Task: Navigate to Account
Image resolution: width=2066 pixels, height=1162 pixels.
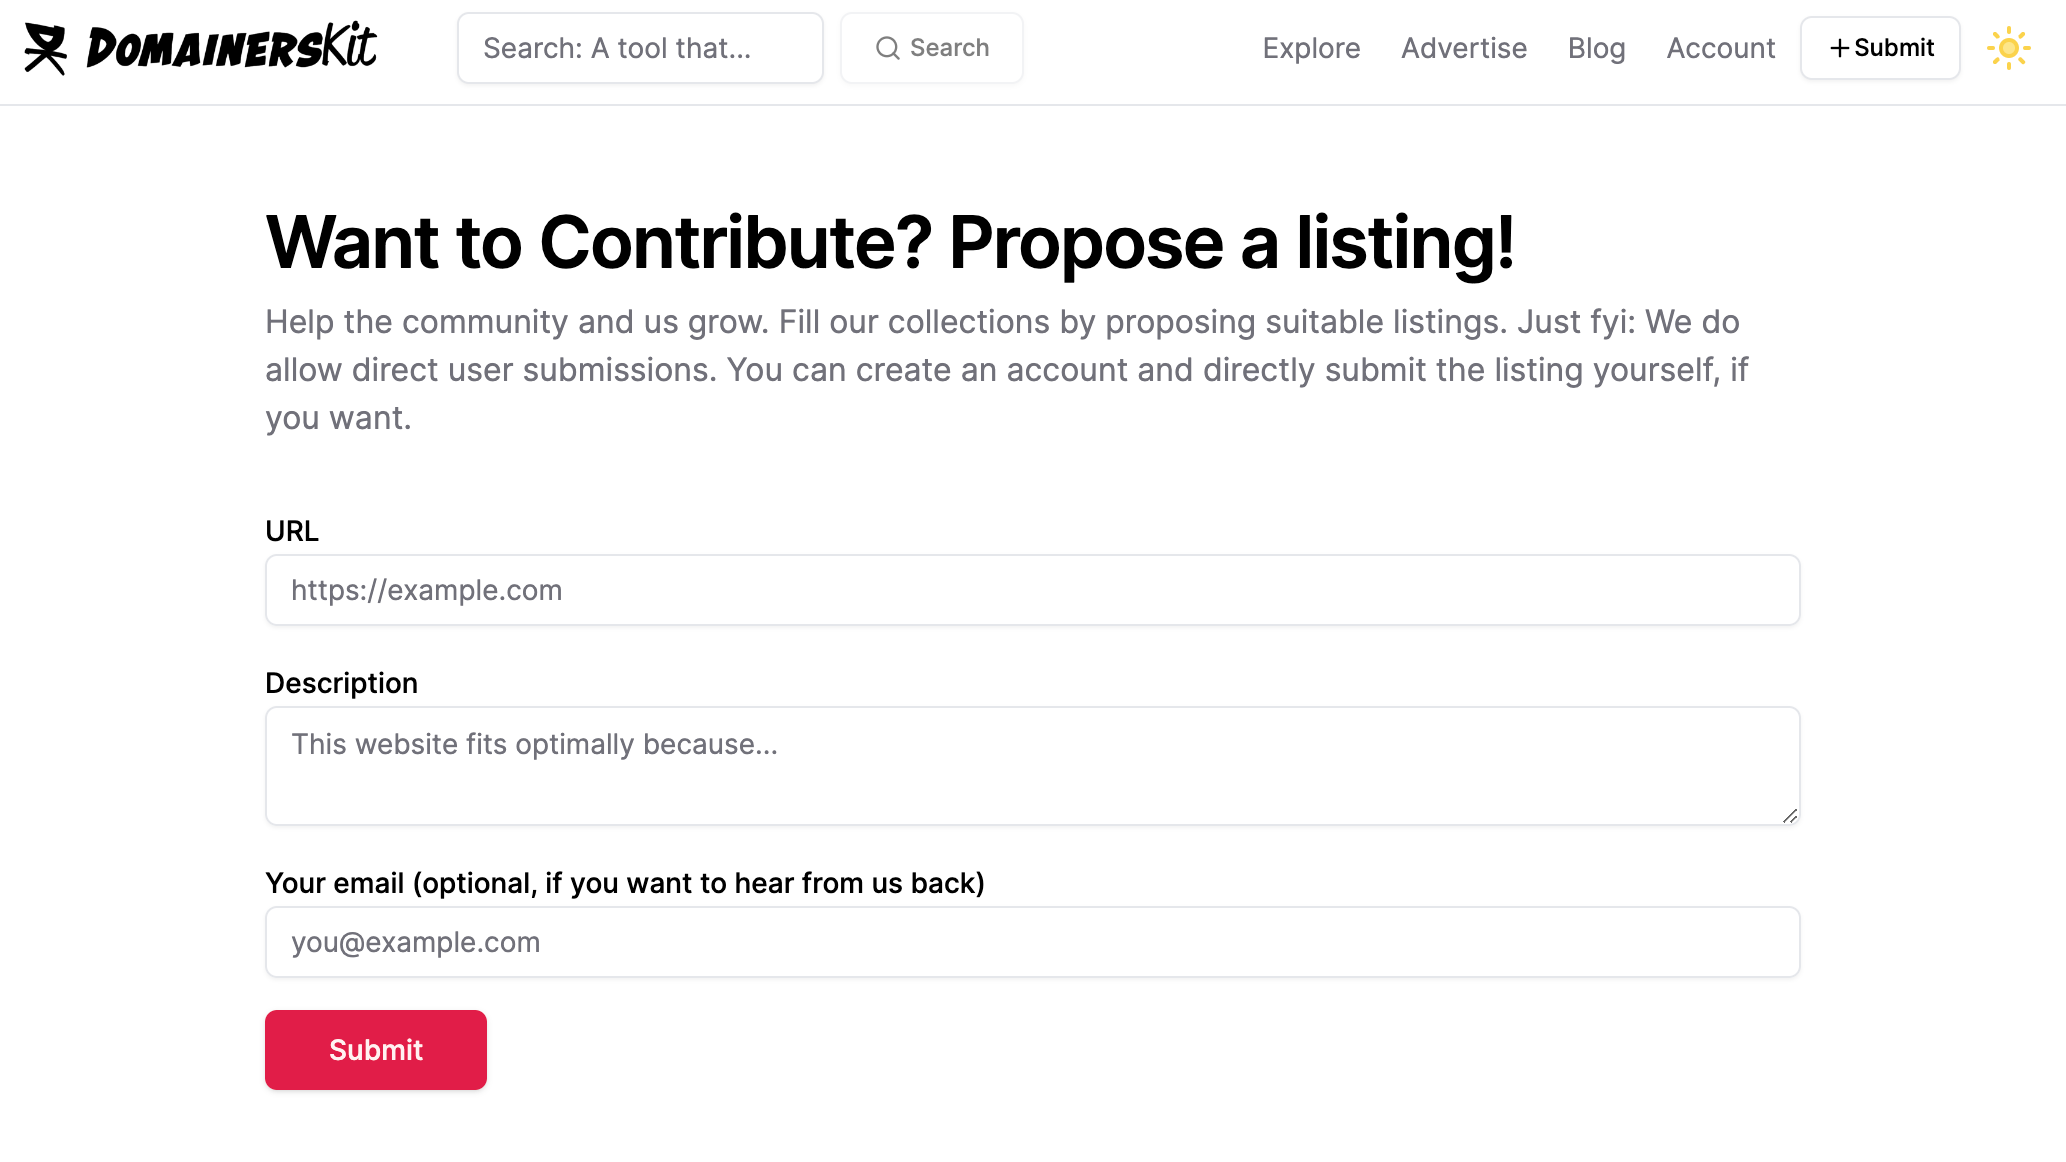Action: tap(1720, 48)
